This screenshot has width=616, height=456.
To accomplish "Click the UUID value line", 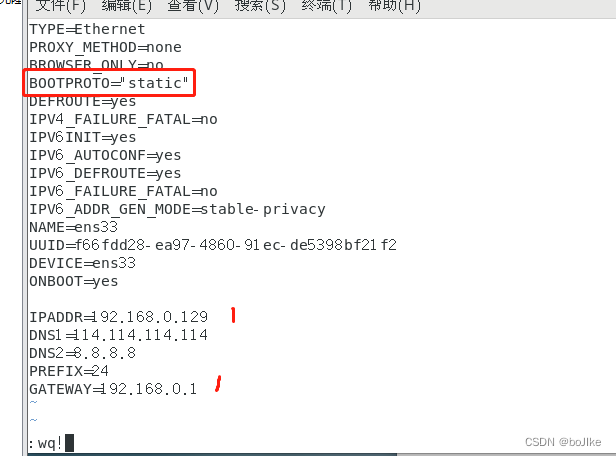I will click(x=213, y=245).
